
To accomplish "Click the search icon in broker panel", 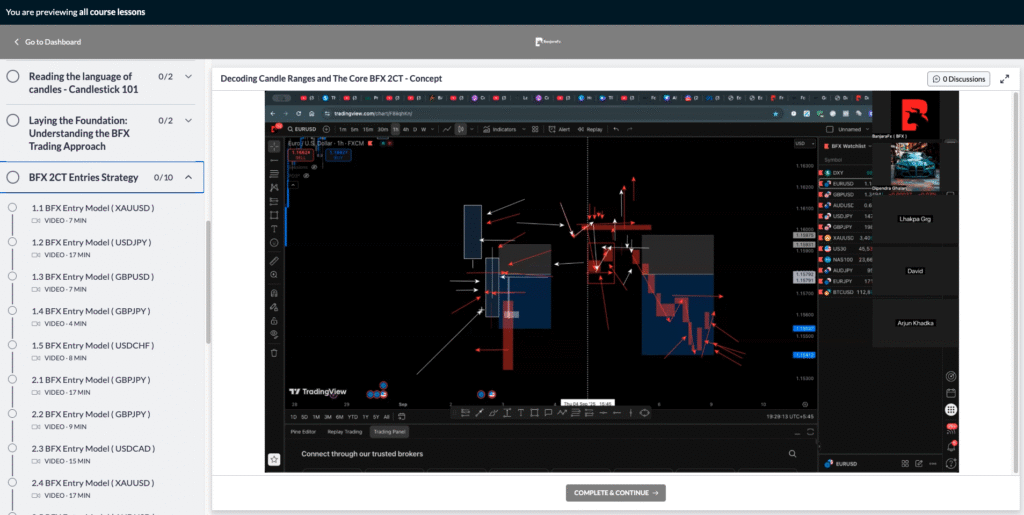I will pos(792,453).
